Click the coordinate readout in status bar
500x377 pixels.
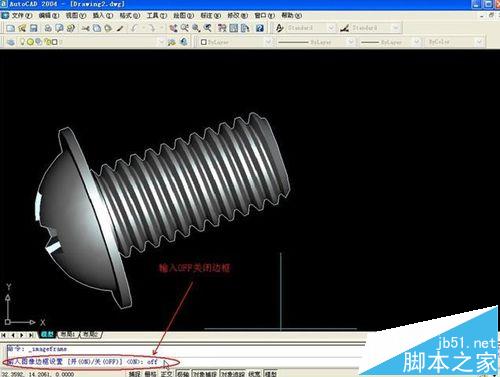(x=38, y=374)
